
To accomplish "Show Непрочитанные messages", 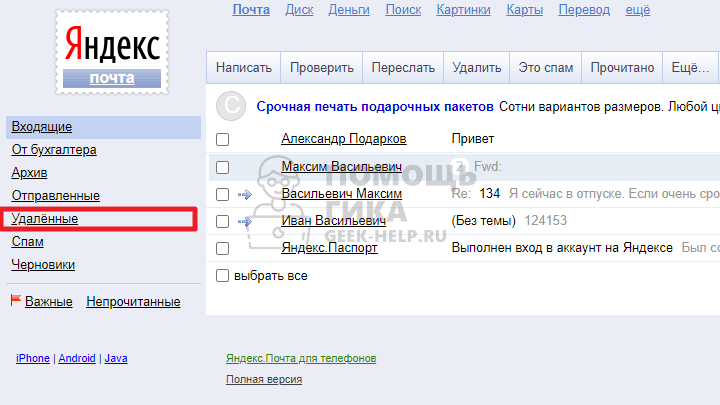I will 133,302.
